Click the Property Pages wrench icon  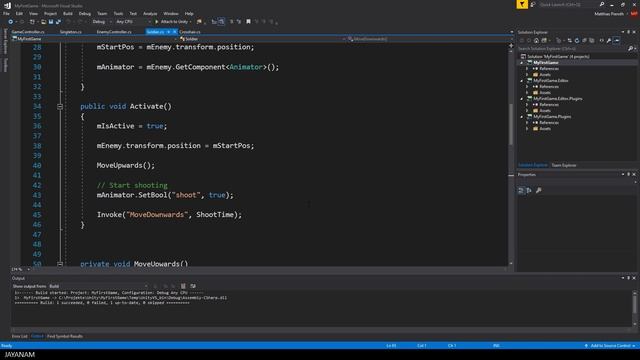click(539, 191)
